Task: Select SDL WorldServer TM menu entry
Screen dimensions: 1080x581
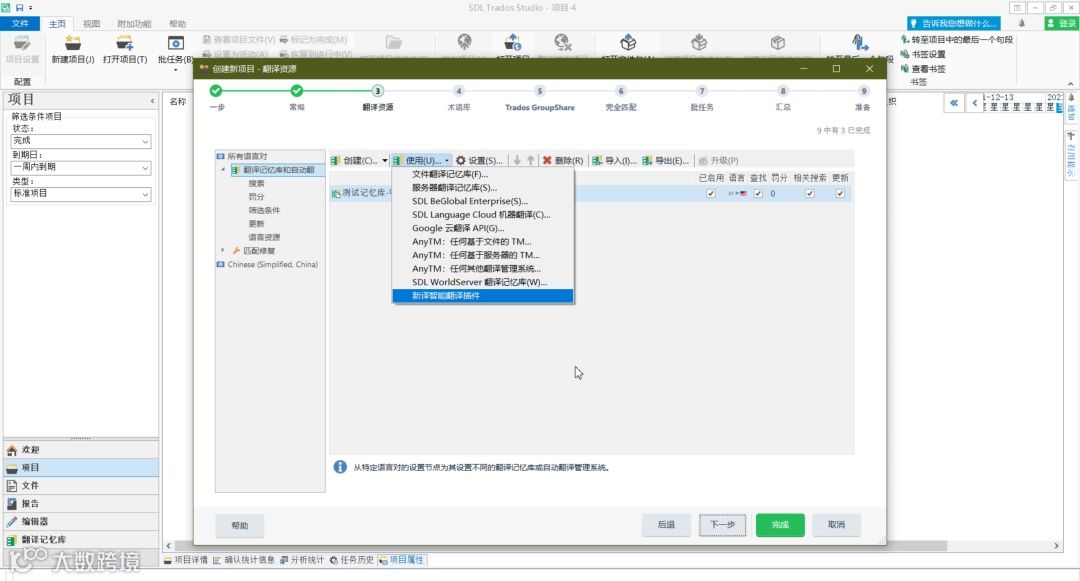Action: coord(483,282)
